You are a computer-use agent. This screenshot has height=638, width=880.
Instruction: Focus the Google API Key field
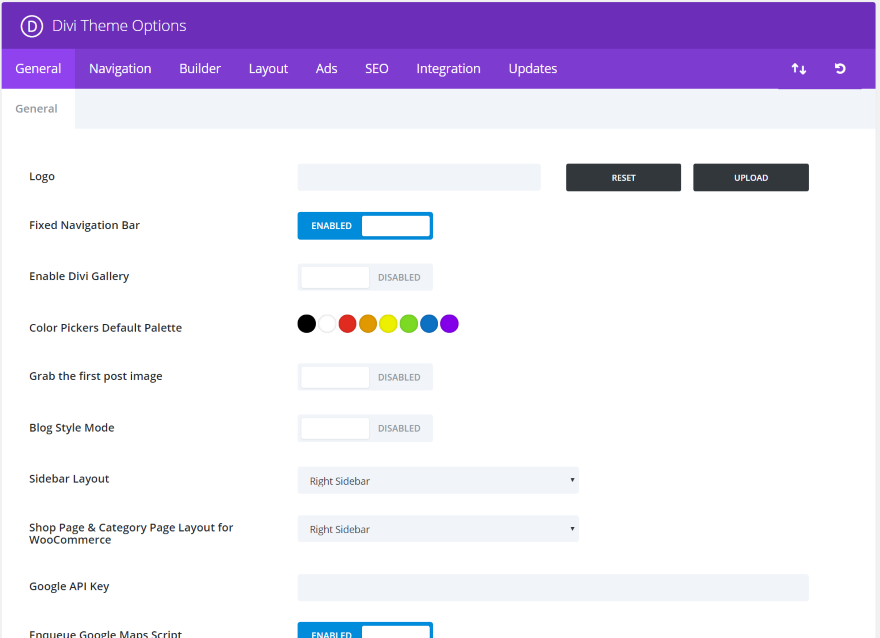pos(553,588)
